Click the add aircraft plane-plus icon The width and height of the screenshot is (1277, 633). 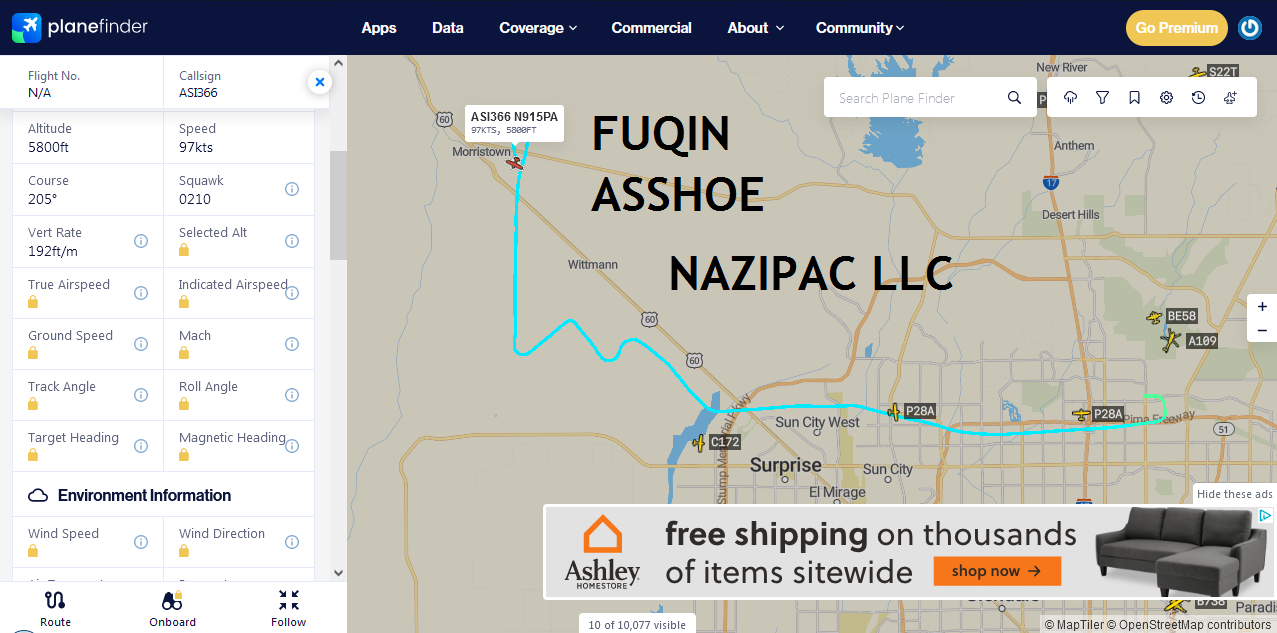pos(1230,98)
